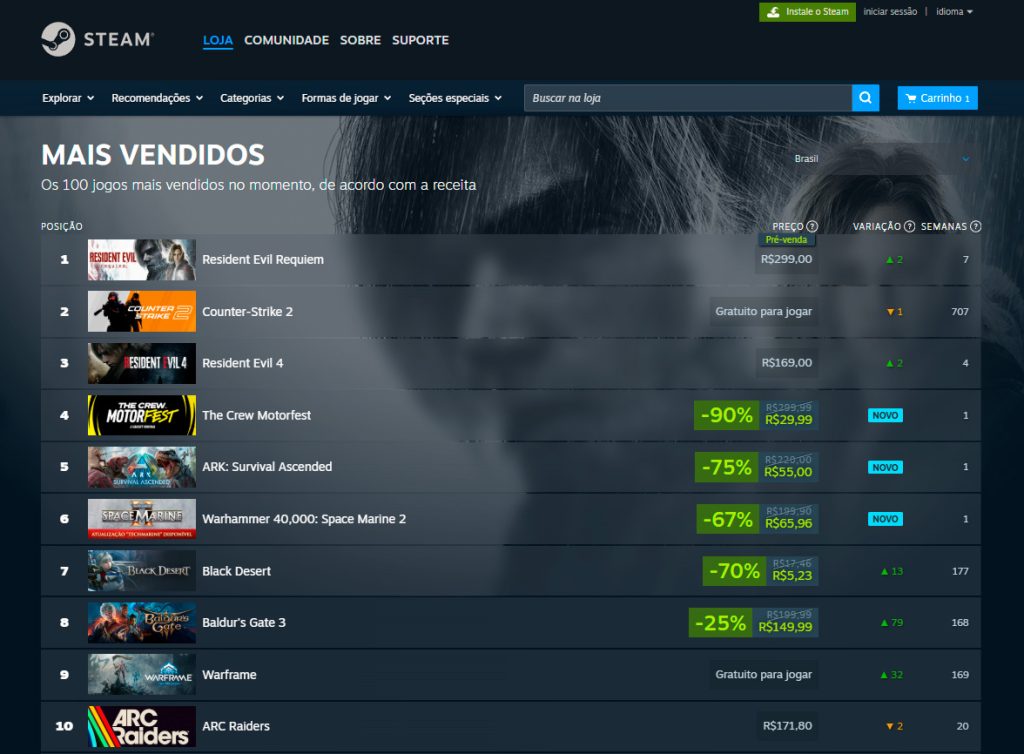Image resolution: width=1024 pixels, height=754 pixels.
Task: Click the Instale o Steam button
Action: tap(807, 12)
